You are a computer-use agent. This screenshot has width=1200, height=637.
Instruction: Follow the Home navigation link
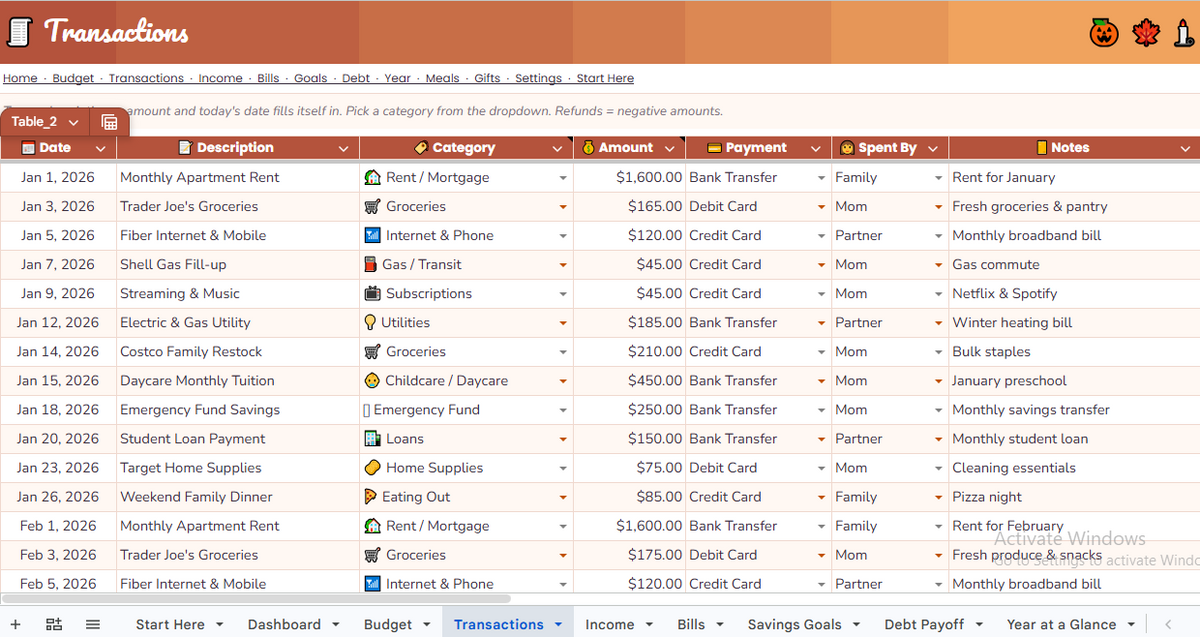[x=20, y=78]
